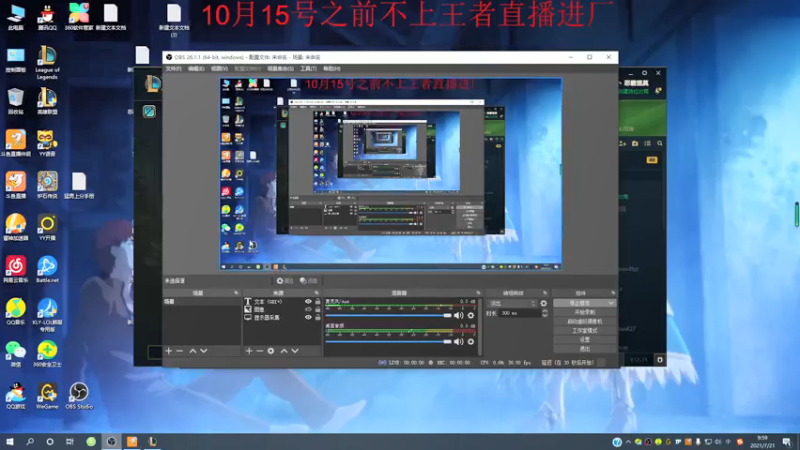
Task: Open the Battle.net desktop icon
Action: [47, 270]
